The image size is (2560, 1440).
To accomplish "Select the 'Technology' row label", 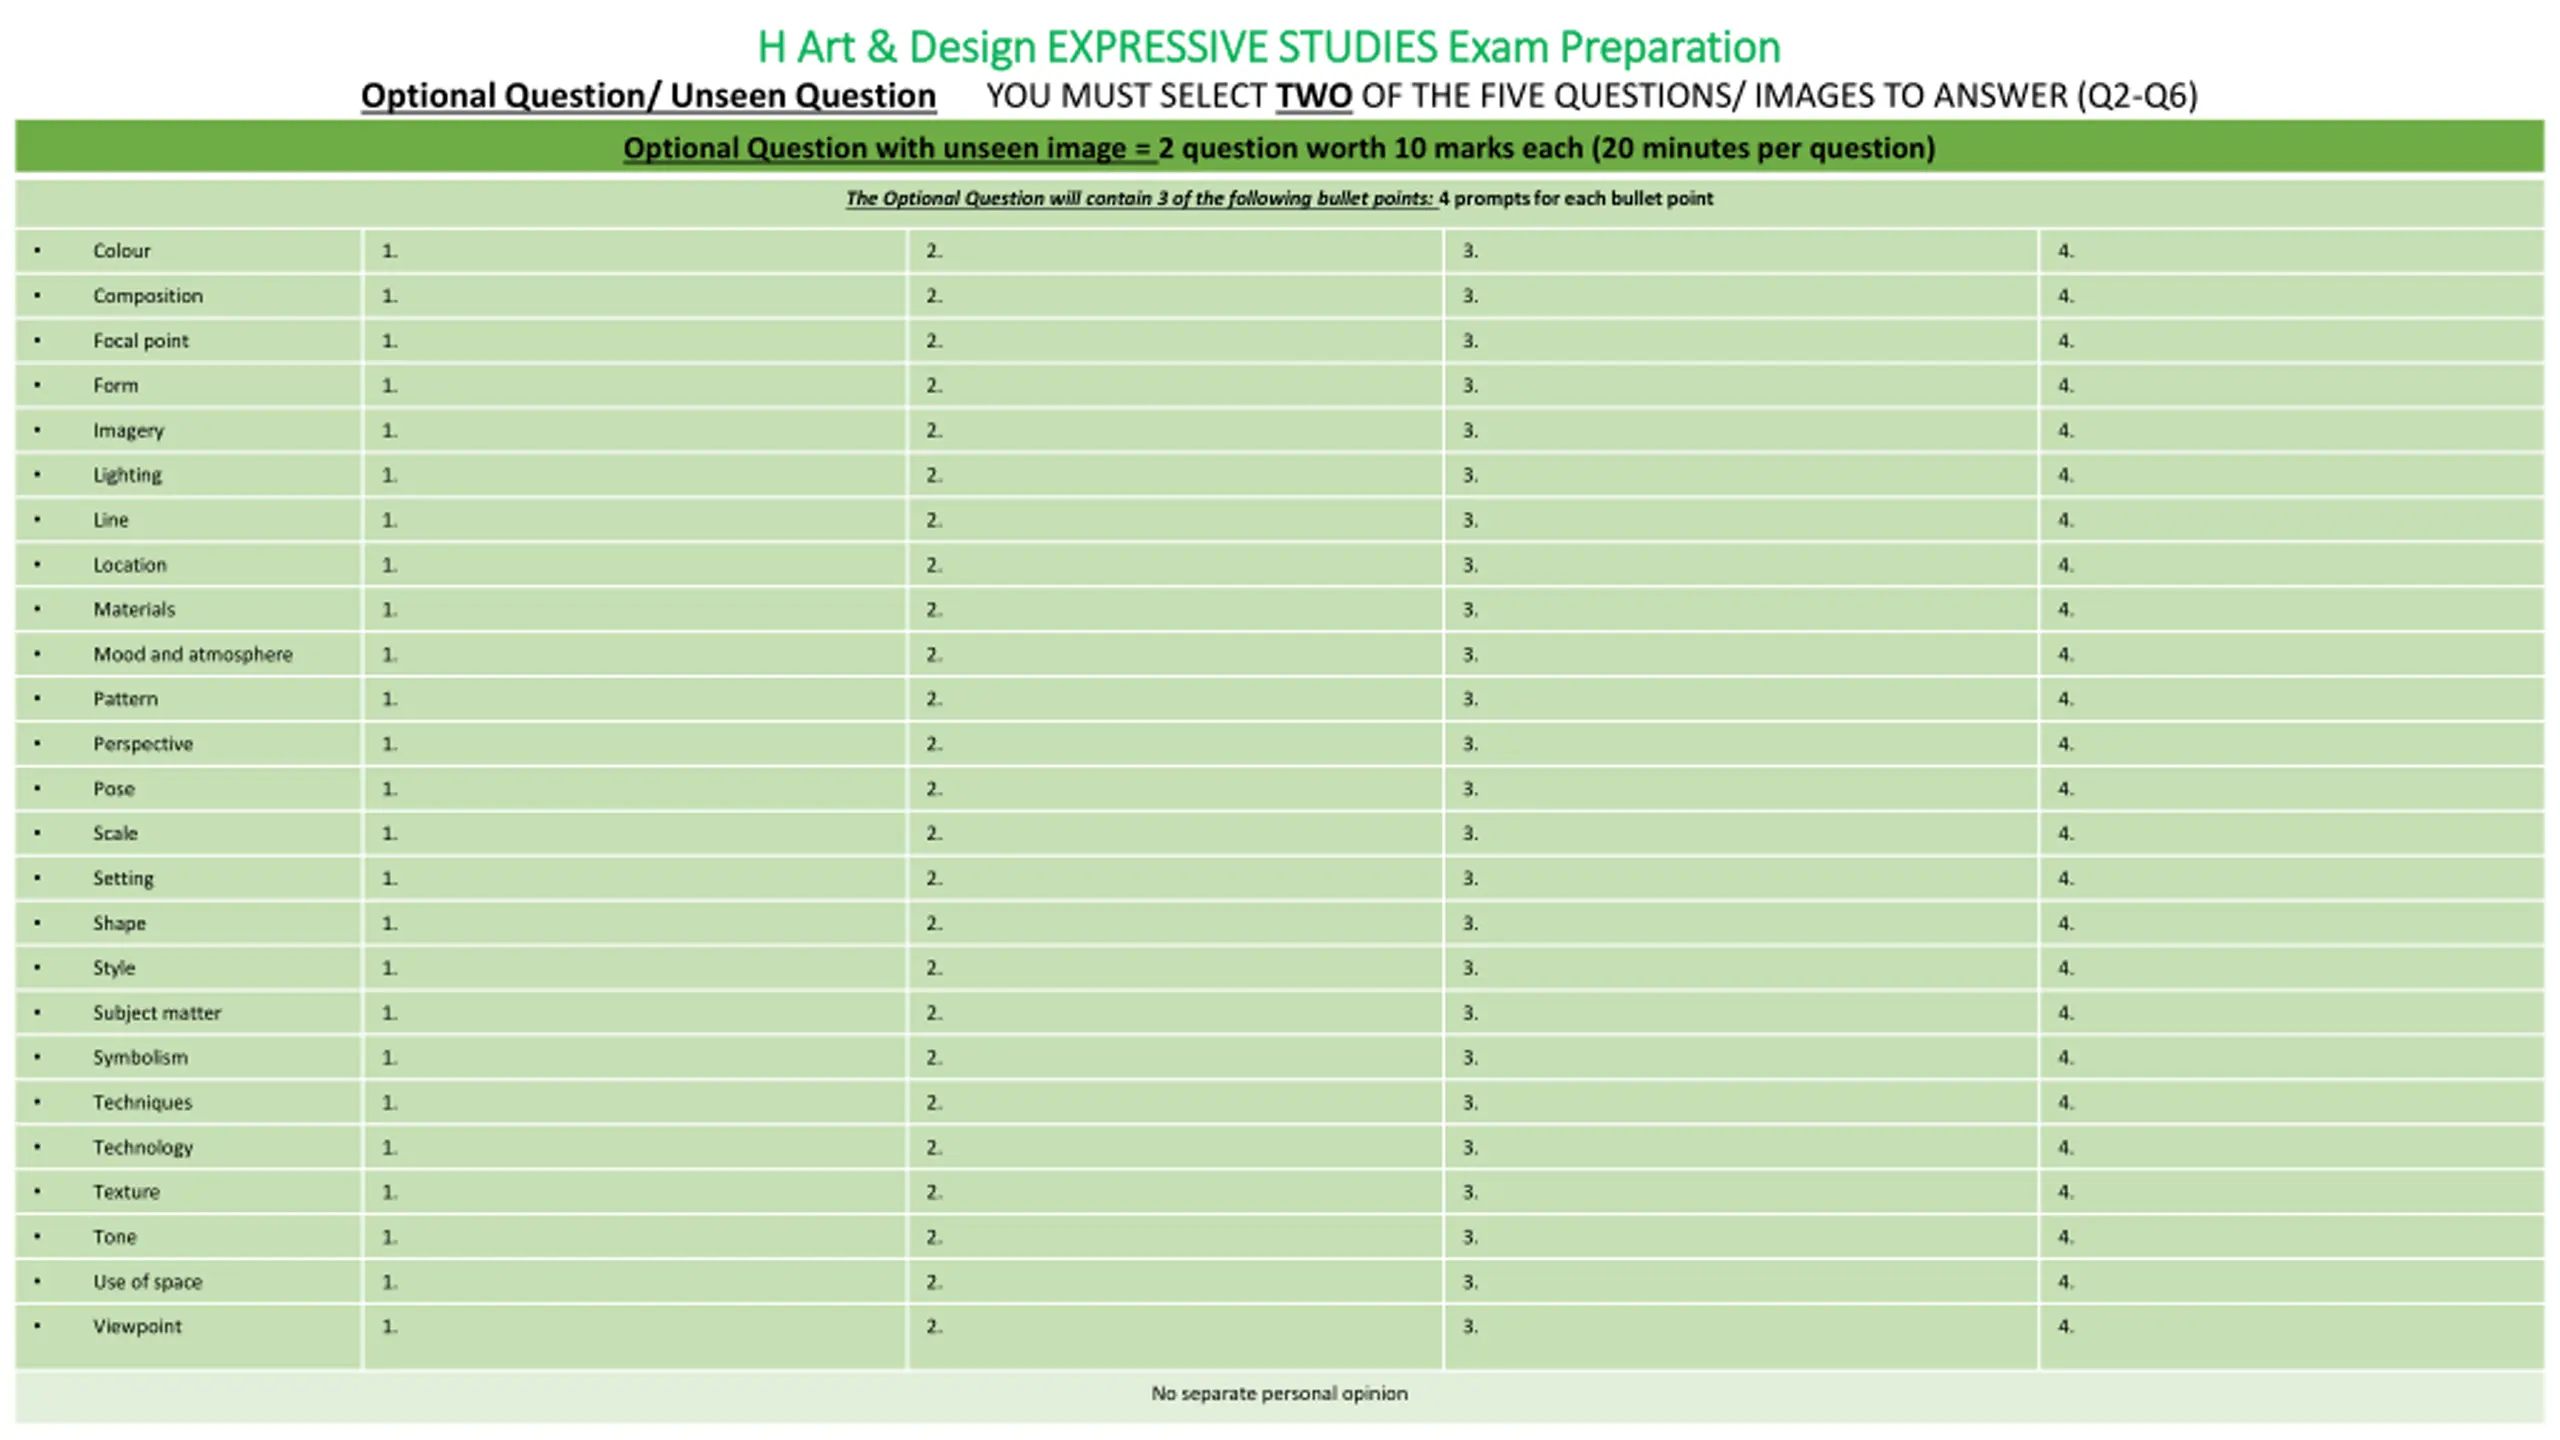I will (x=142, y=1147).
